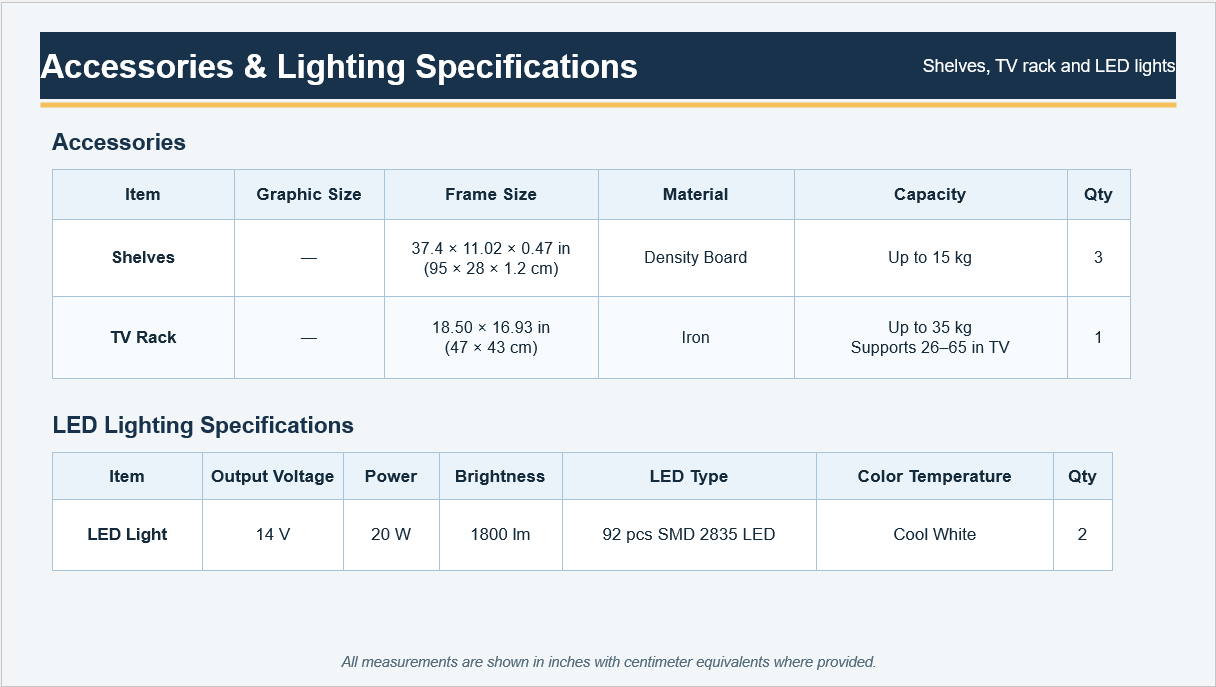Click the Up to 15 kg capacity cell
Viewport: 1216px width, 687px height.
click(930, 257)
